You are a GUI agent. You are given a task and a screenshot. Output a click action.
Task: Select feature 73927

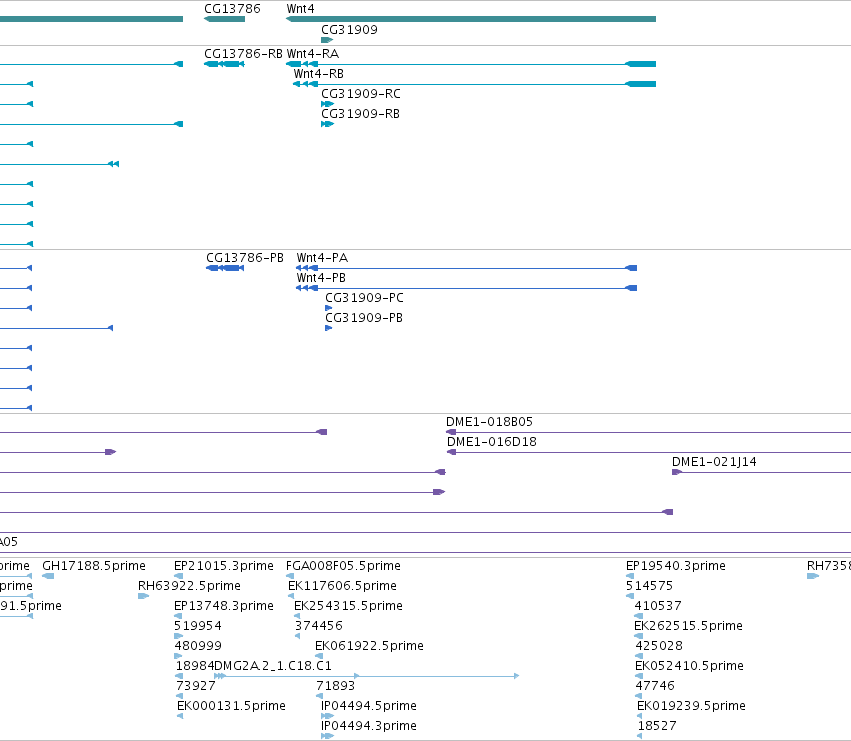(195, 686)
